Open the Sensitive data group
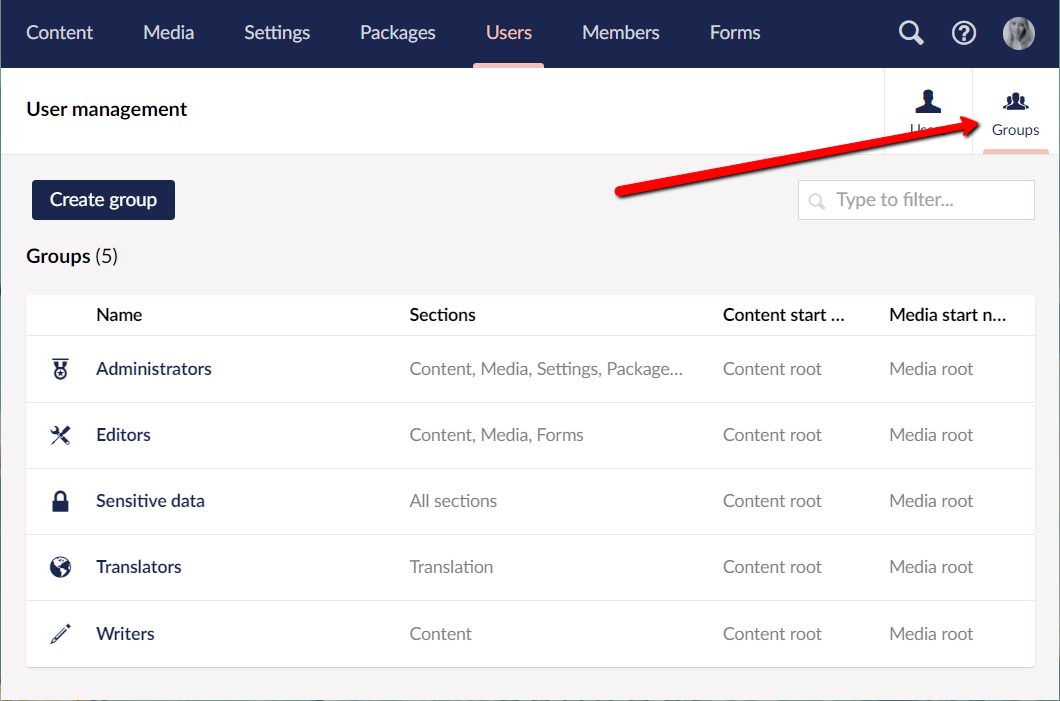The width and height of the screenshot is (1060, 701). 150,501
